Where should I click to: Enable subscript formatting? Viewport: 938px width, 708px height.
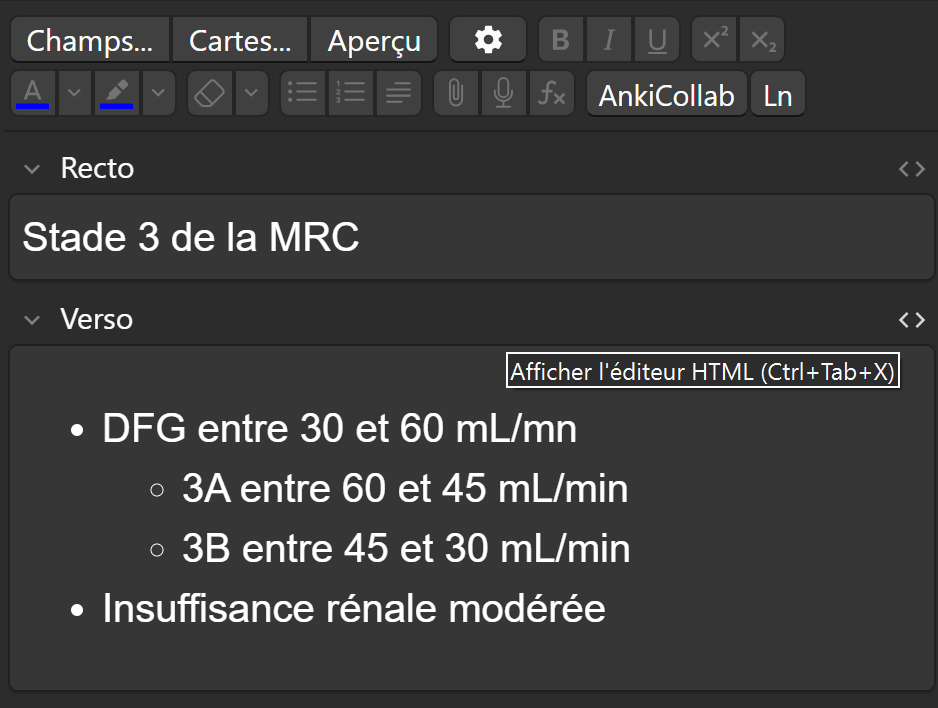tap(761, 40)
